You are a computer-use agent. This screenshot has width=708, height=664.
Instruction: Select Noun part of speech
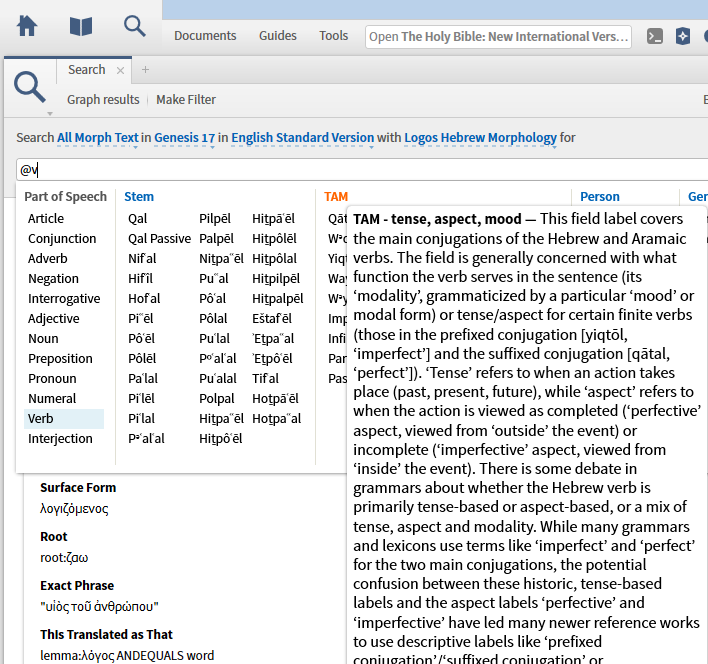click(43, 339)
